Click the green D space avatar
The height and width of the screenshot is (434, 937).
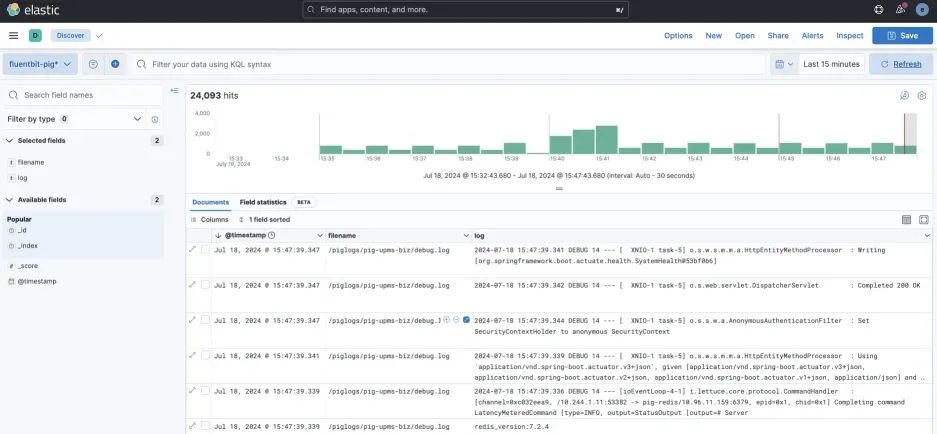[x=35, y=36]
